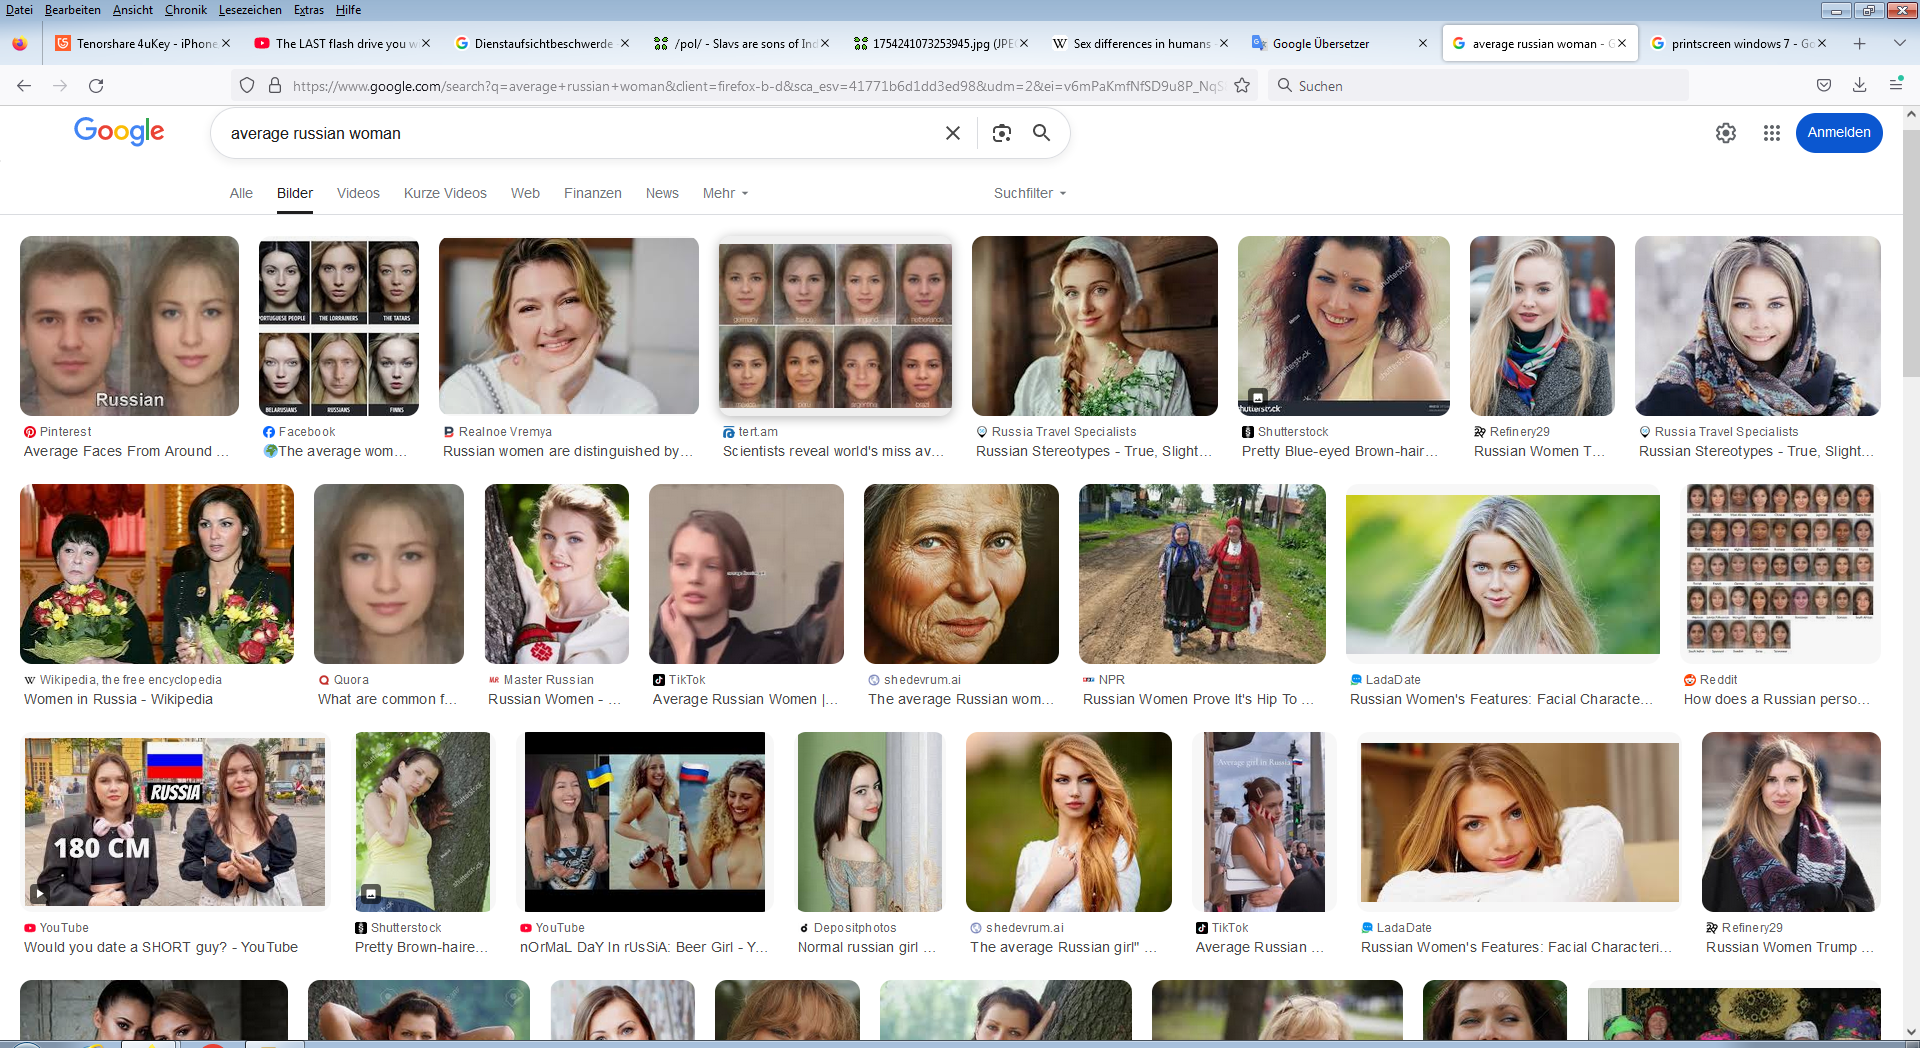1920x1048 pixels.
Task: Select the Alle results tab
Action: [241, 193]
